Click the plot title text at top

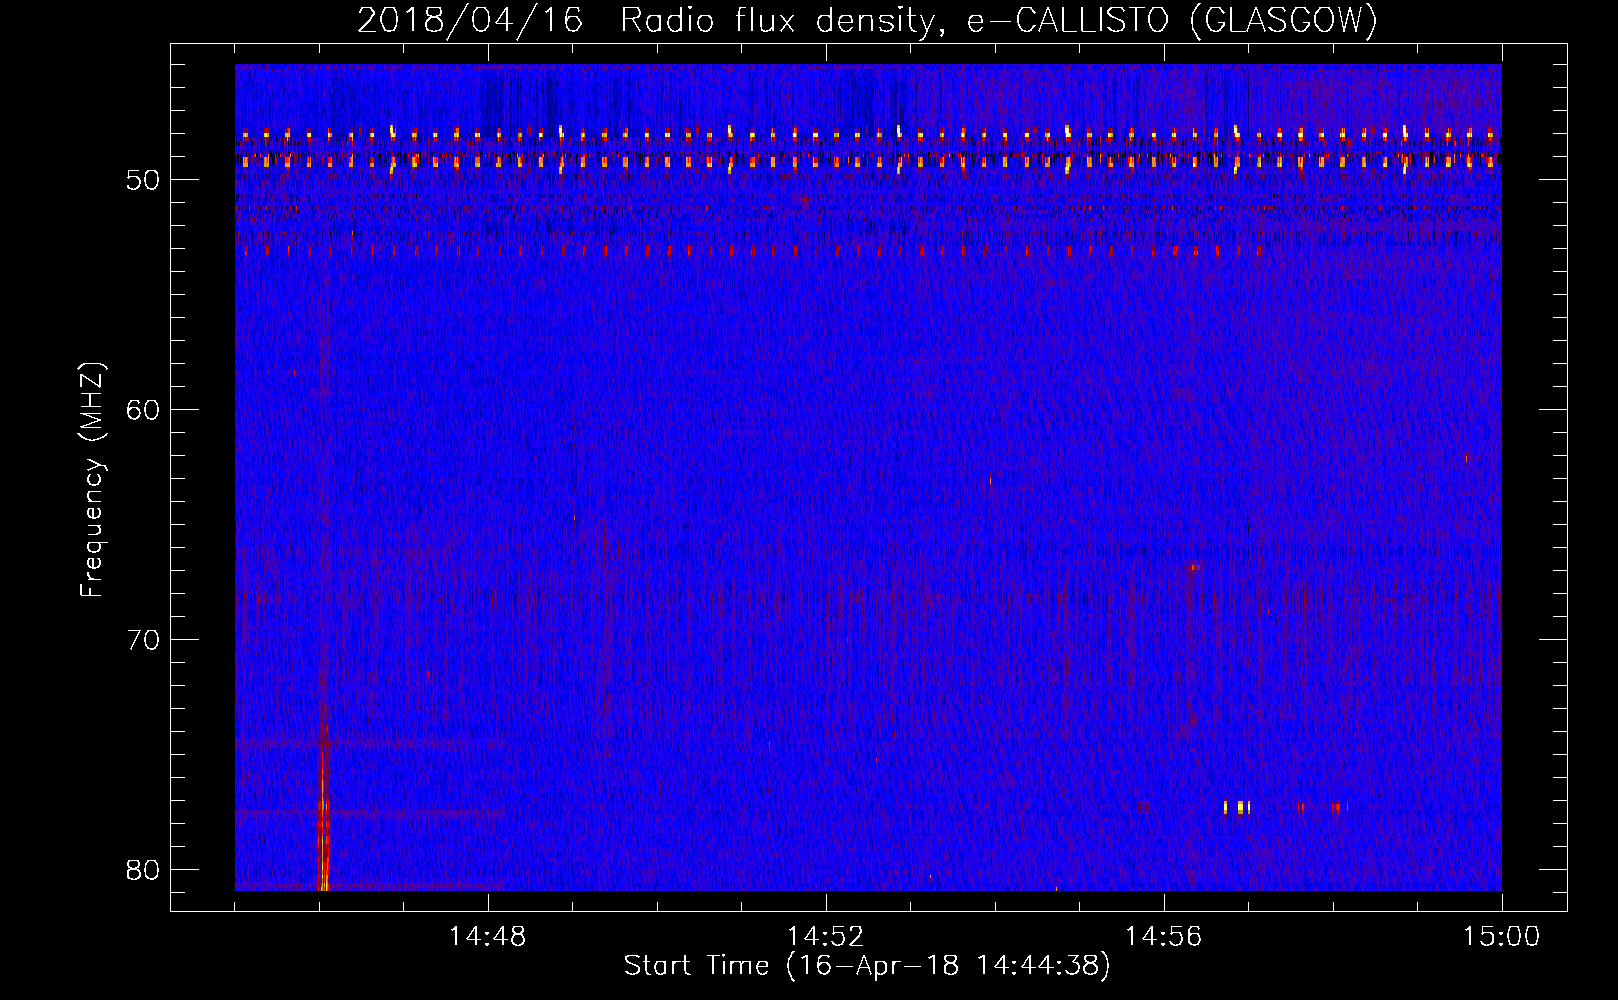click(x=867, y=21)
